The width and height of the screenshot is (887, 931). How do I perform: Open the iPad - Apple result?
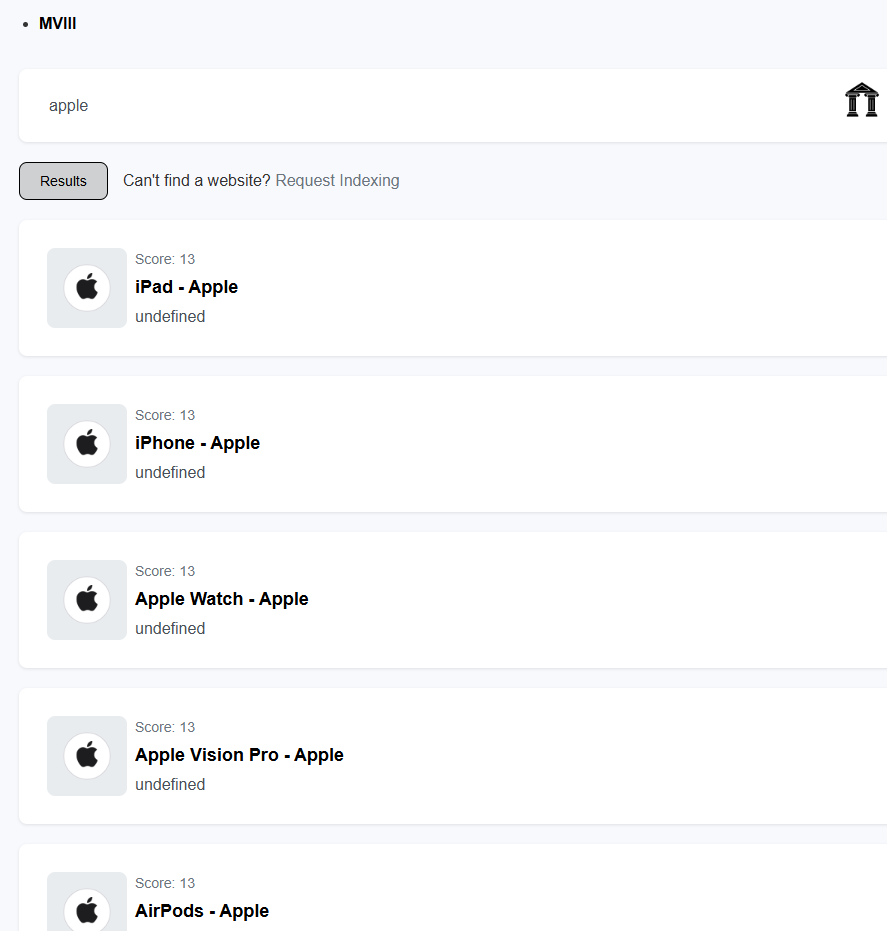pos(186,287)
